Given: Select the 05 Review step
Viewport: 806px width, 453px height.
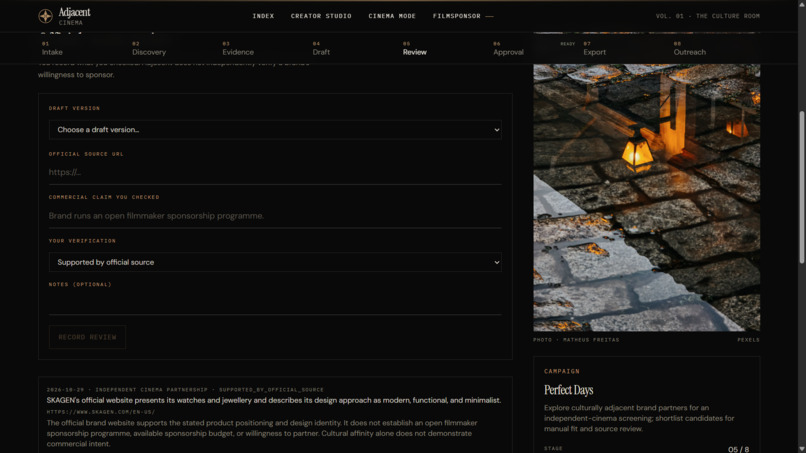Looking at the screenshot, I should point(415,48).
